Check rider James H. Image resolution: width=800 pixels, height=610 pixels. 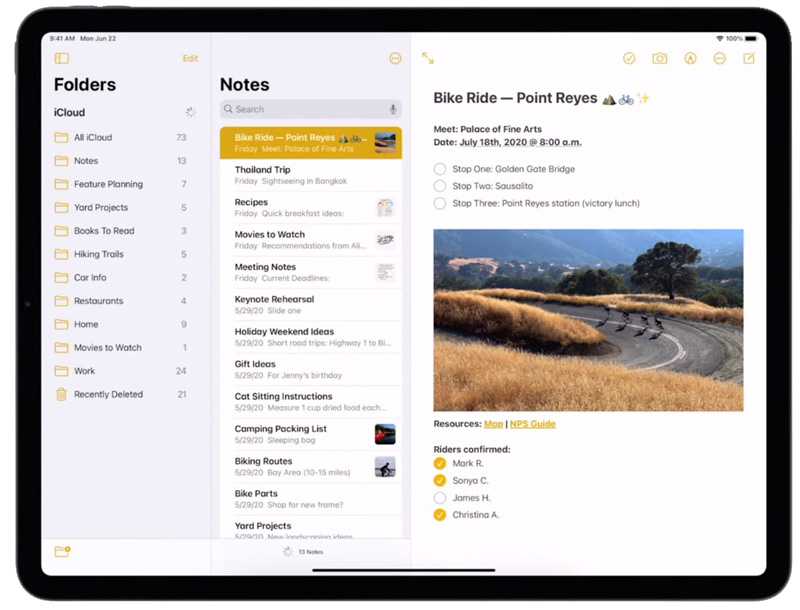(x=440, y=498)
